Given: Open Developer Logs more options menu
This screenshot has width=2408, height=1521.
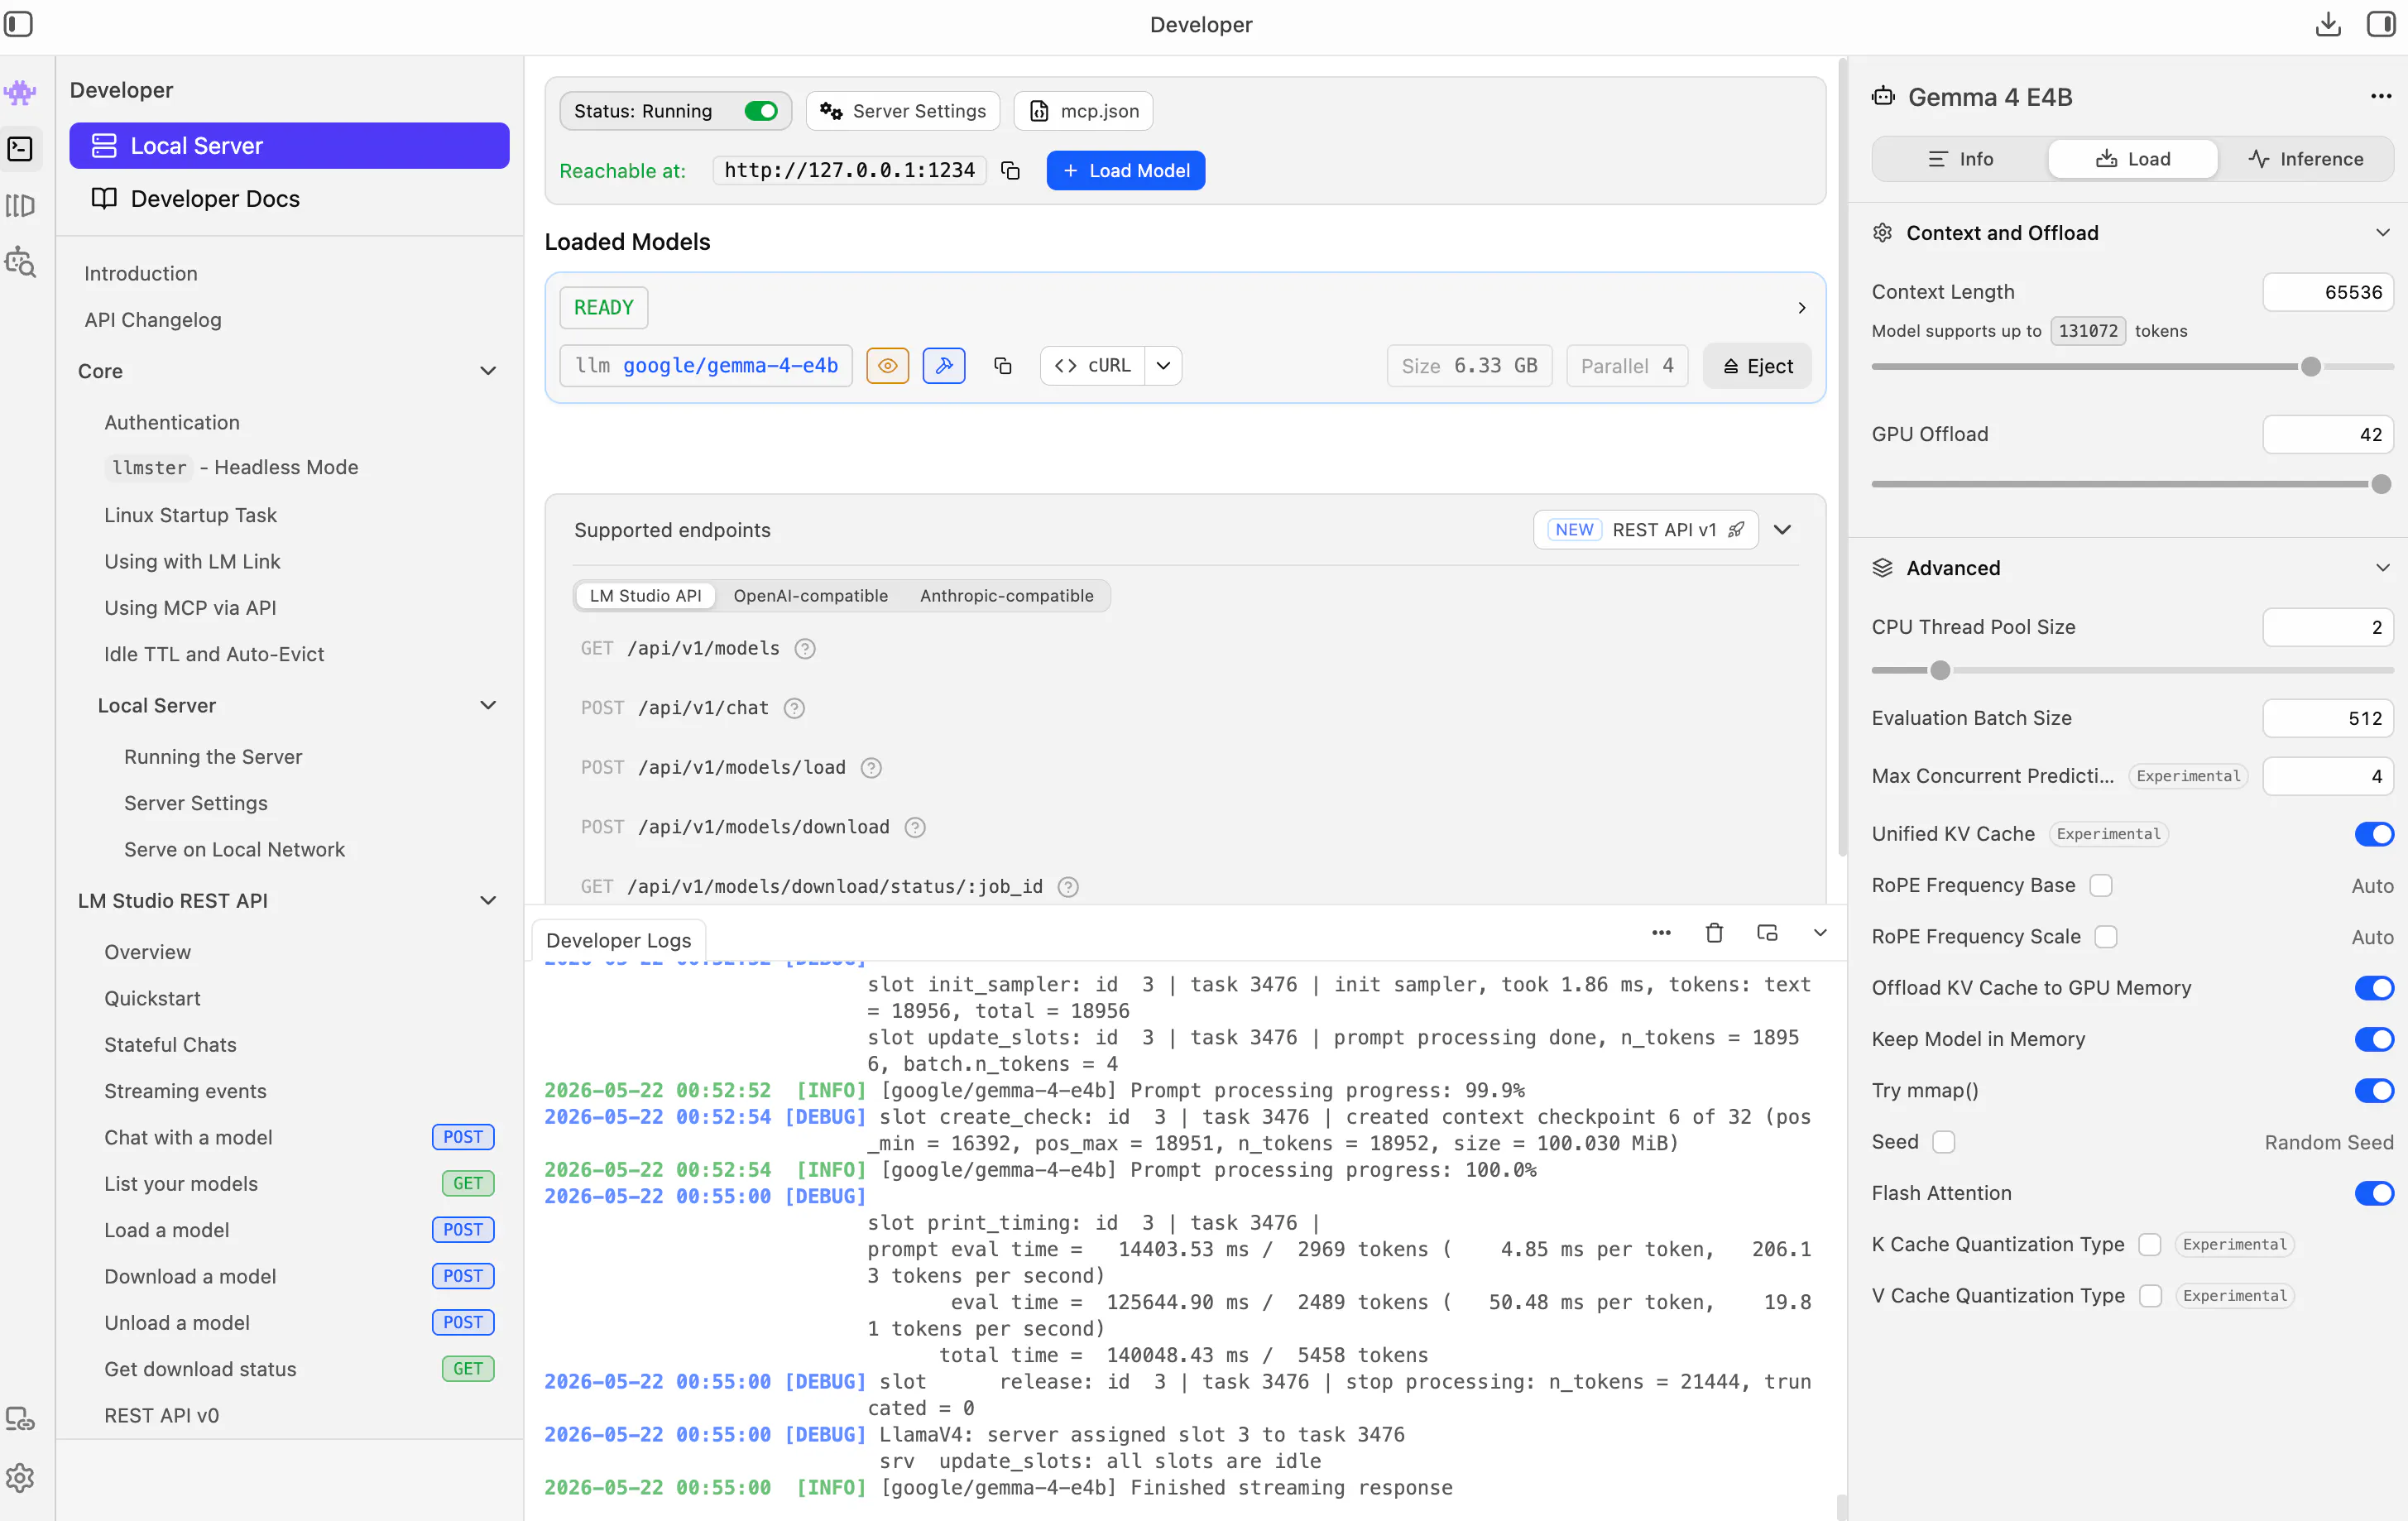Looking at the screenshot, I should (1661, 933).
